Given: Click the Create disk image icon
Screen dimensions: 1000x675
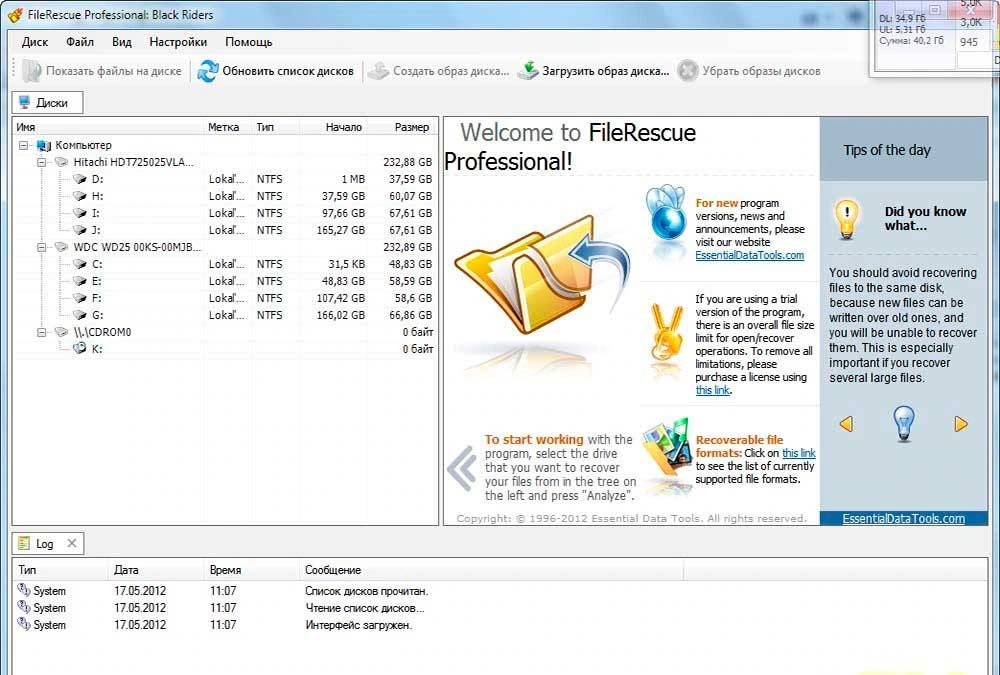Looking at the screenshot, I should click(379, 71).
